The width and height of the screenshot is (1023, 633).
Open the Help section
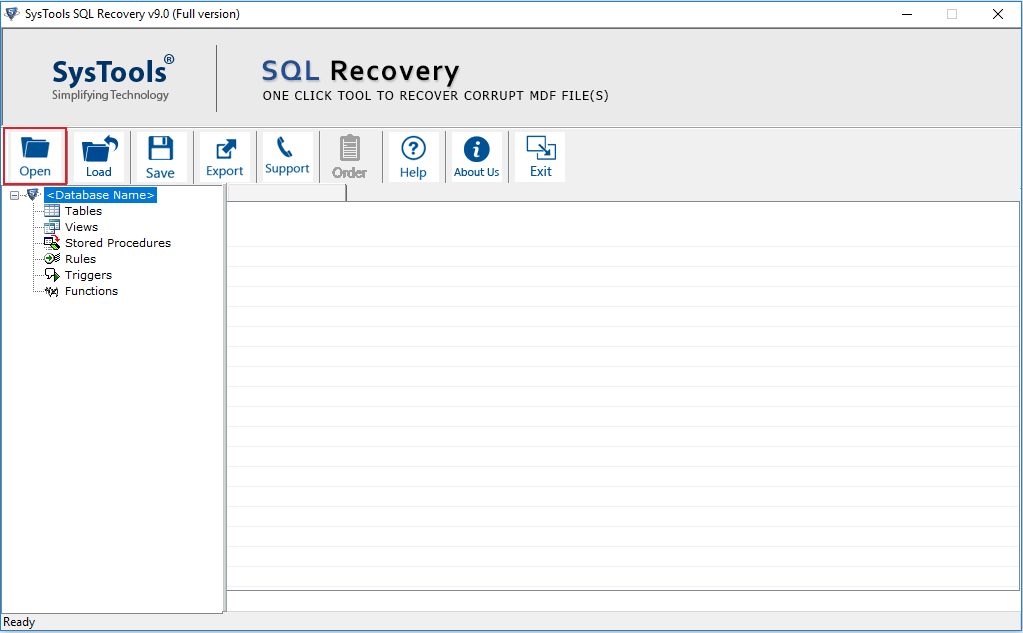point(413,155)
